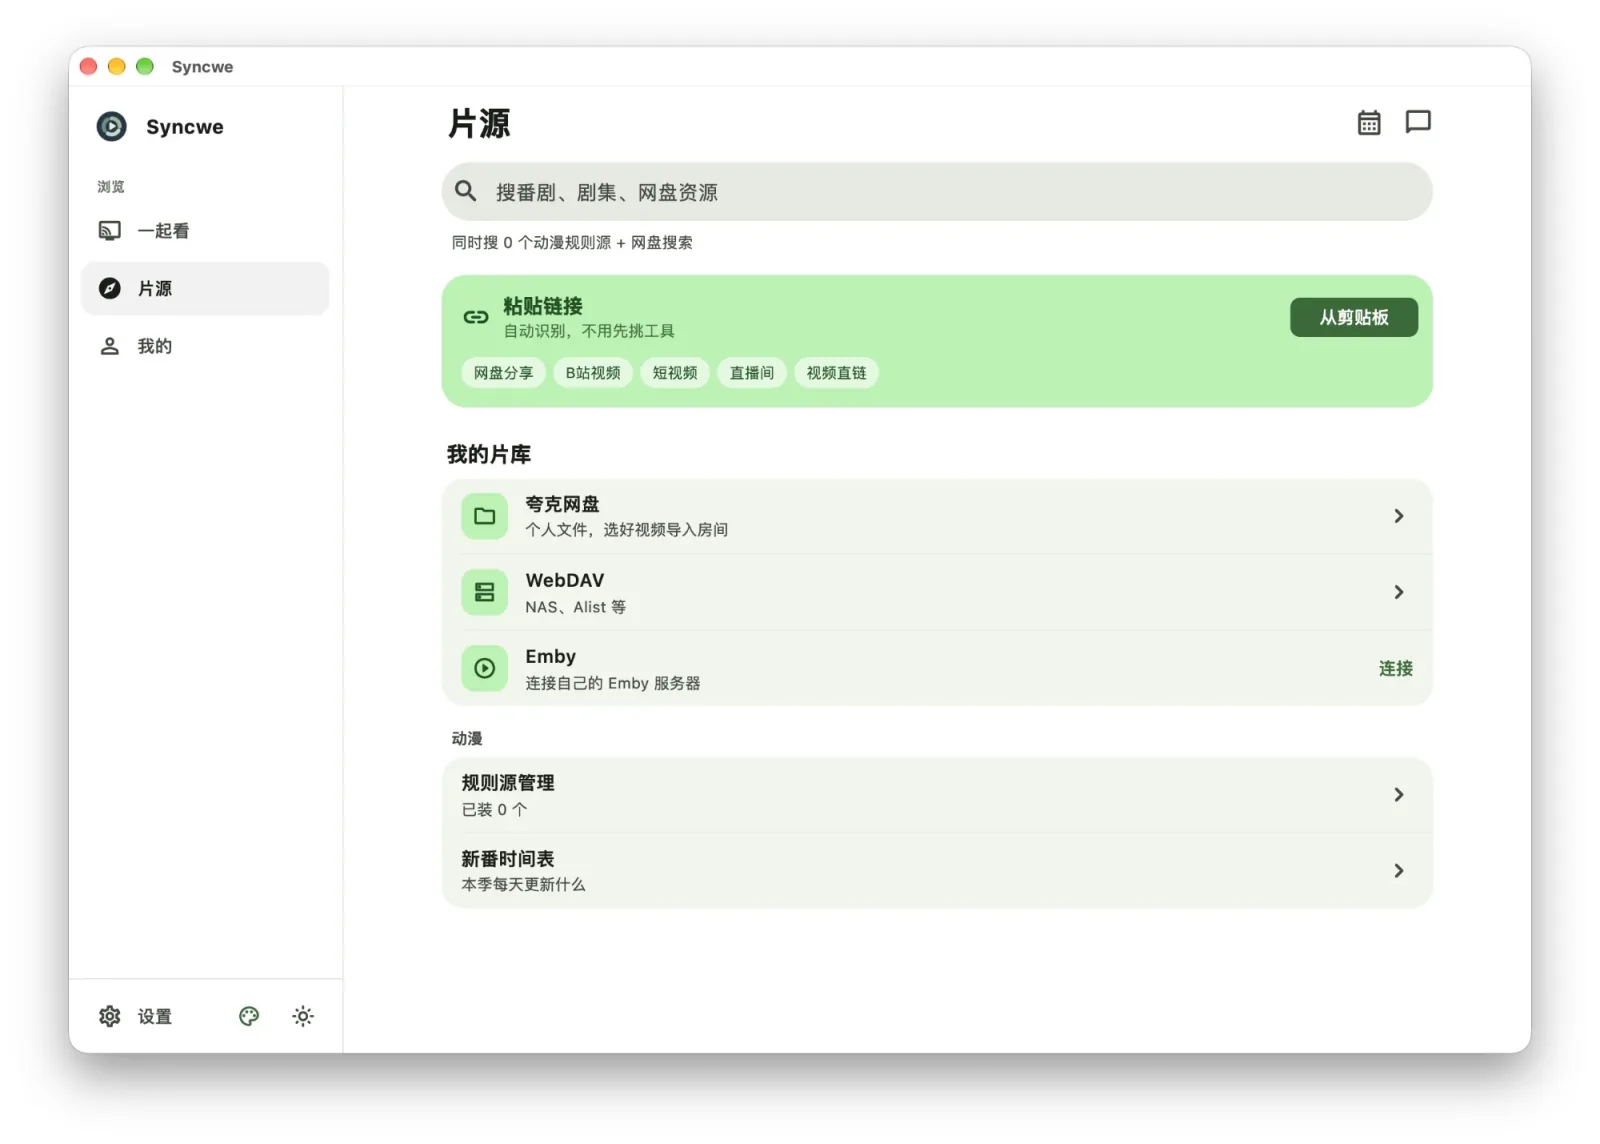
Task: Click the 从剪贴板 button
Action: click(1354, 317)
